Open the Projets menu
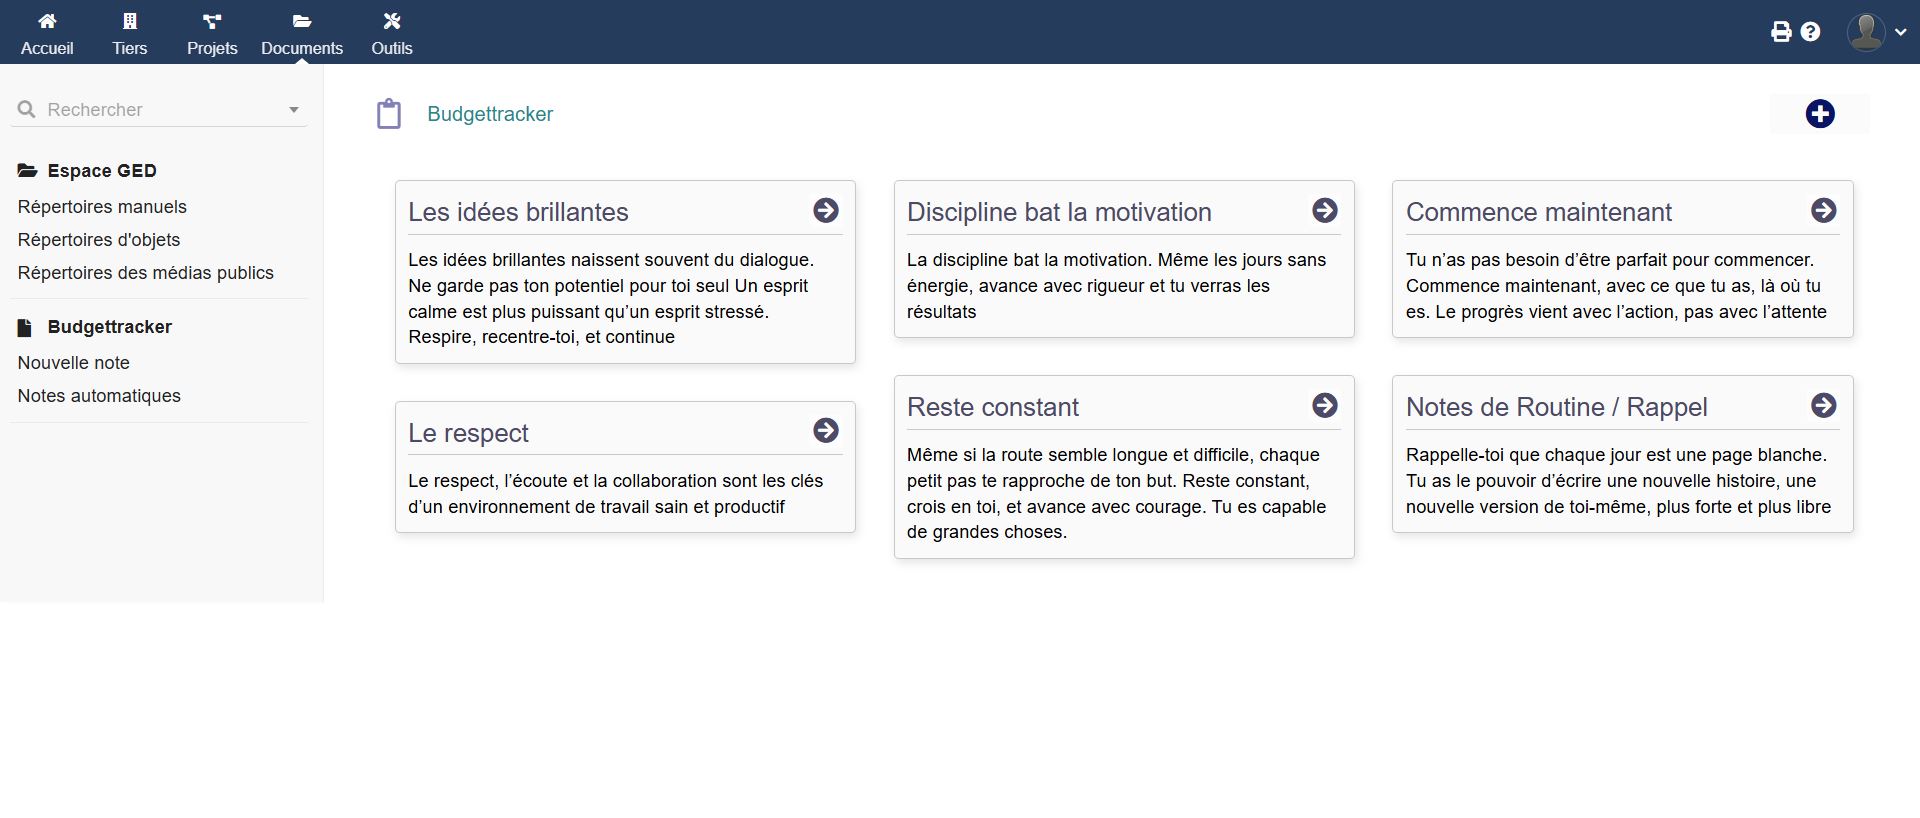Screen dimensions: 1920x818 [x=212, y=33]
